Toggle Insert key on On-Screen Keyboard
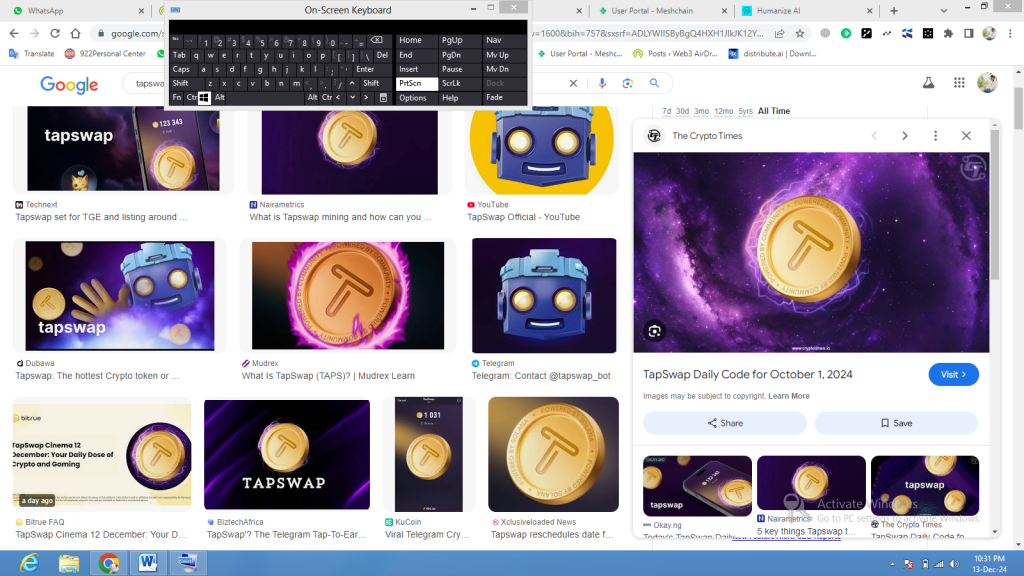 [416, 69]
